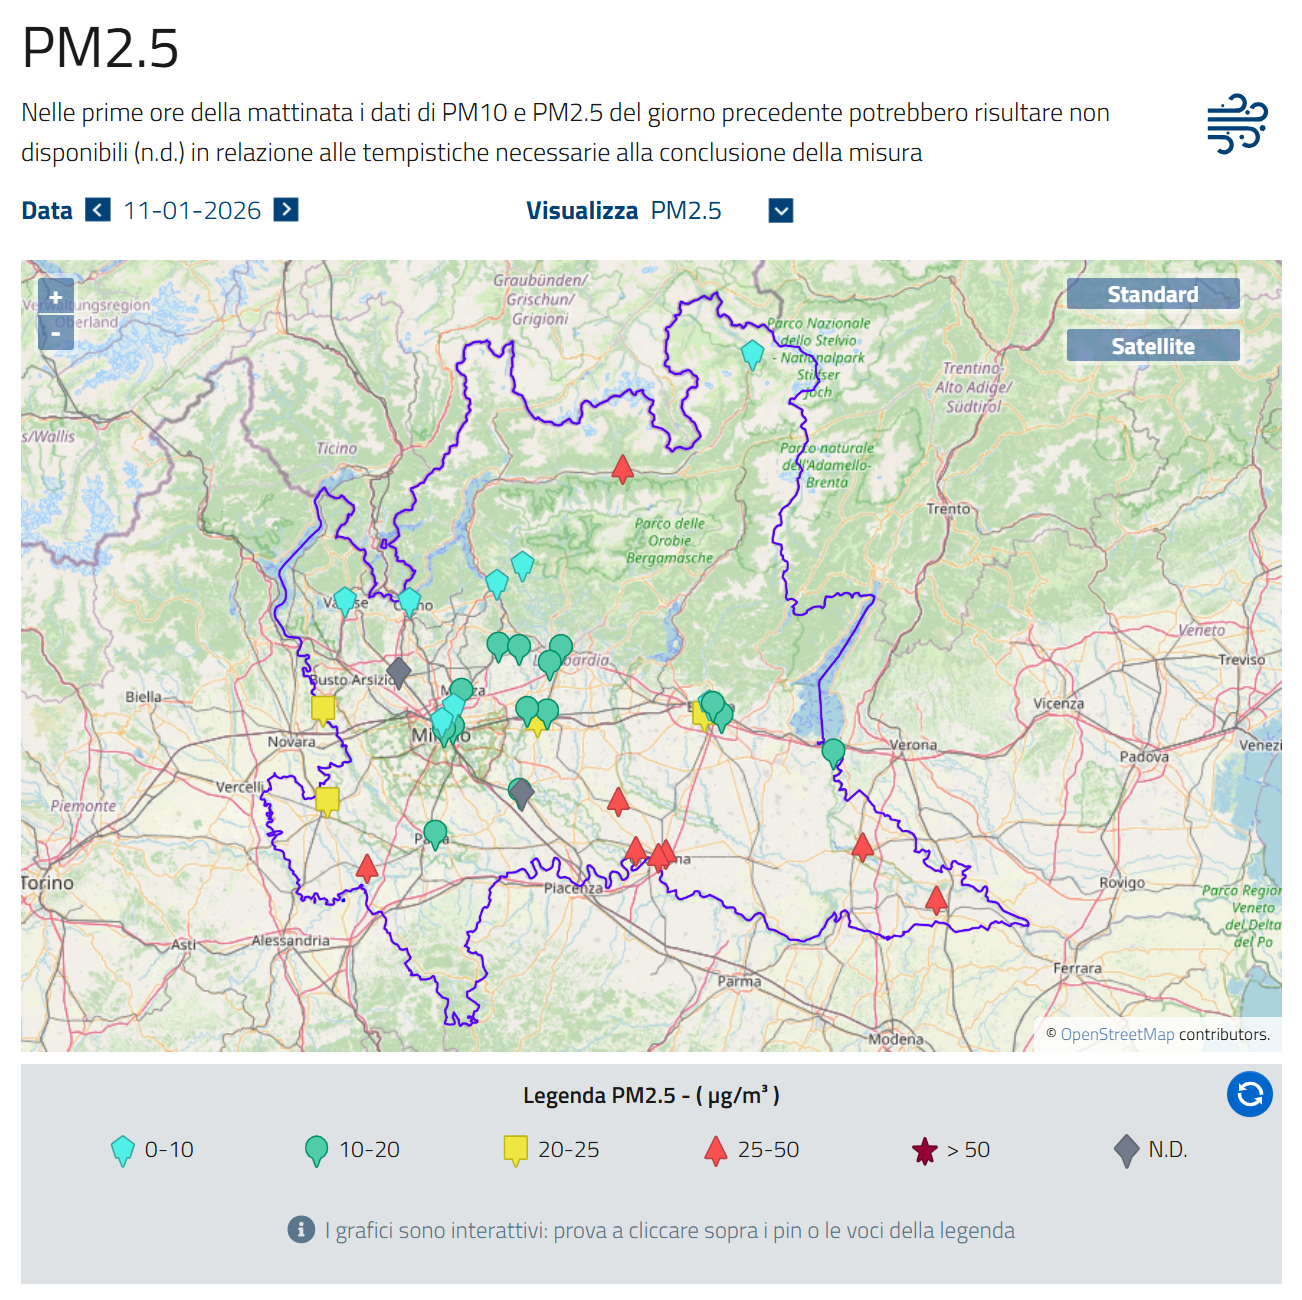The width and height of the screenshot is (1302, 1300).
Task: Switch map to Satellite view
Action: pos(1152,346)
